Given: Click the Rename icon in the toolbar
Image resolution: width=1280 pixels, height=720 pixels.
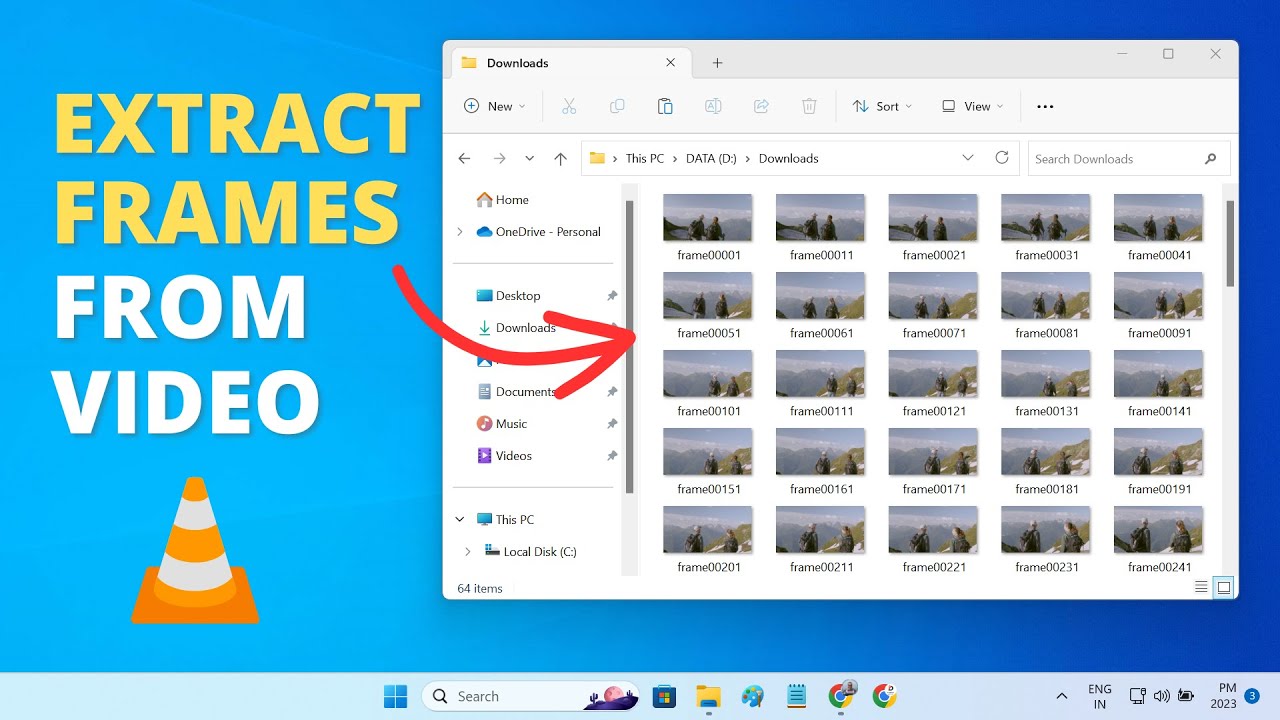Looking at the screenshot, I should (x=713, y=106).
